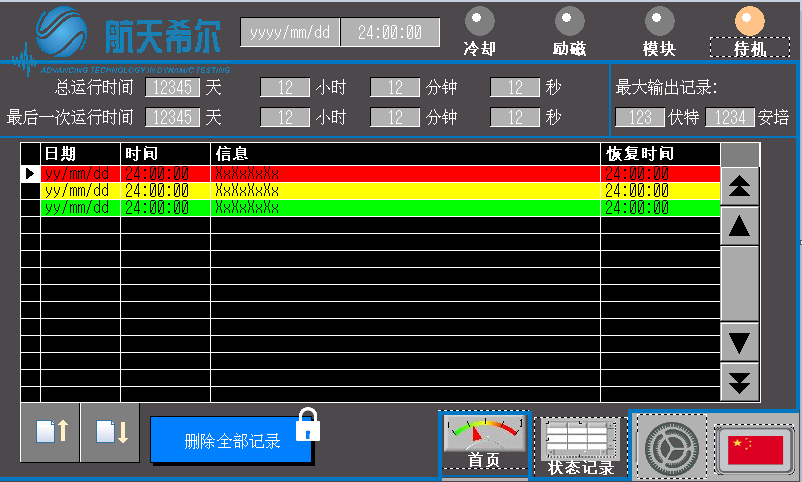Click the scrollbar track between arrows
The width and height of the screenshot is (802, 482).
click(x=740, y=282)
